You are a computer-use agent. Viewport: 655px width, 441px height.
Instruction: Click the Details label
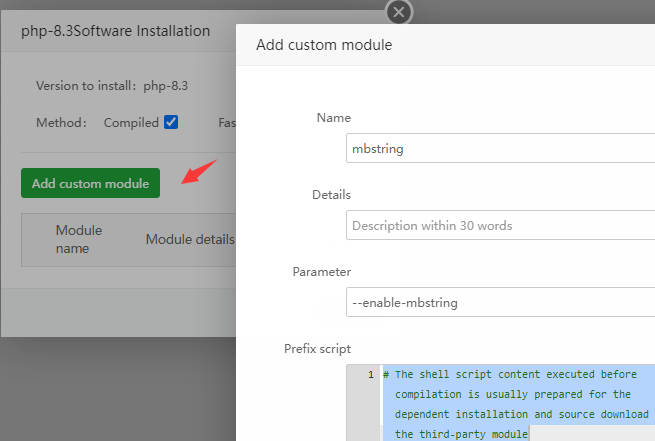tap(331, 195)
